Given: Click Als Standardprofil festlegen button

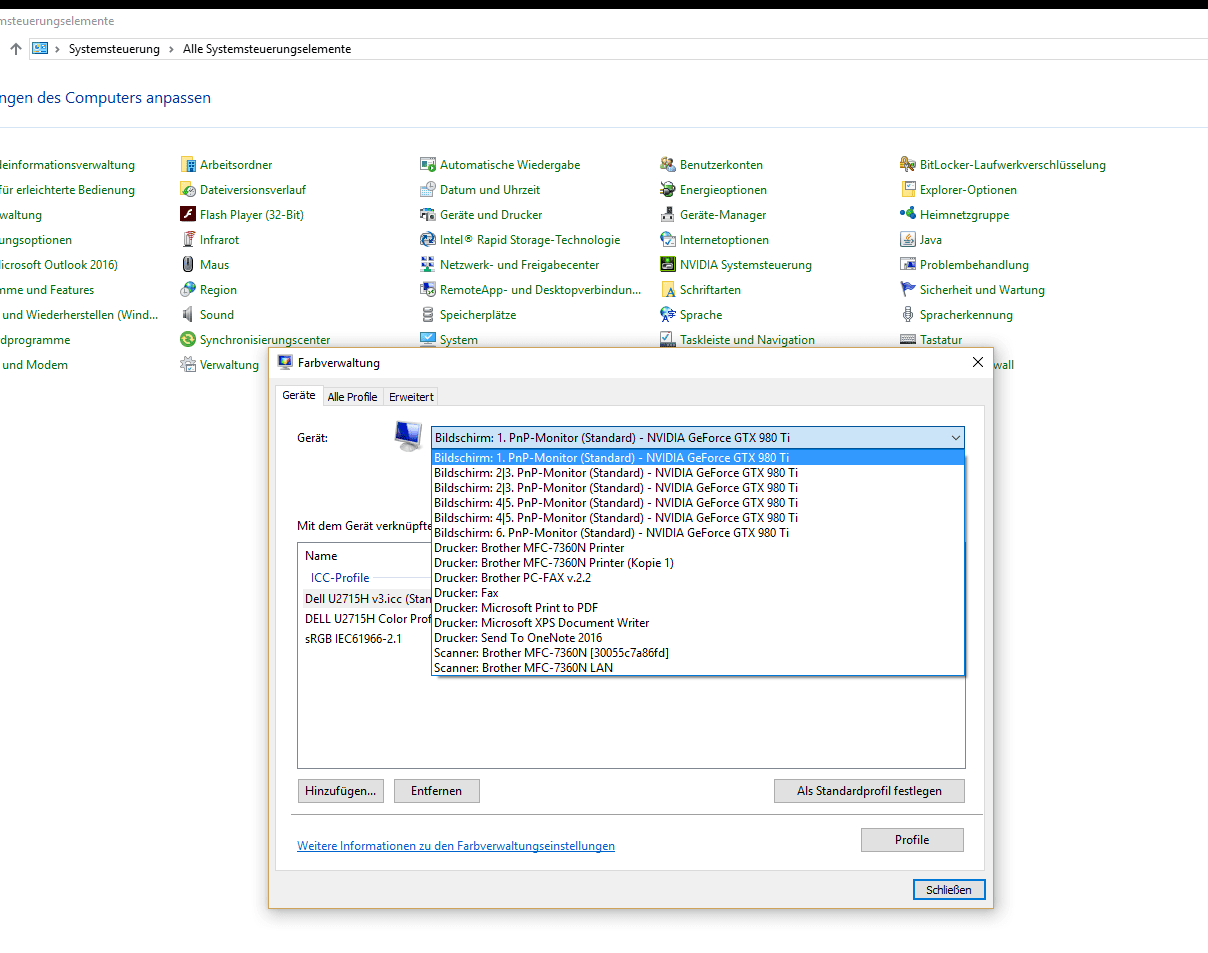Looking at the screenshot, I should coord(869,791).
